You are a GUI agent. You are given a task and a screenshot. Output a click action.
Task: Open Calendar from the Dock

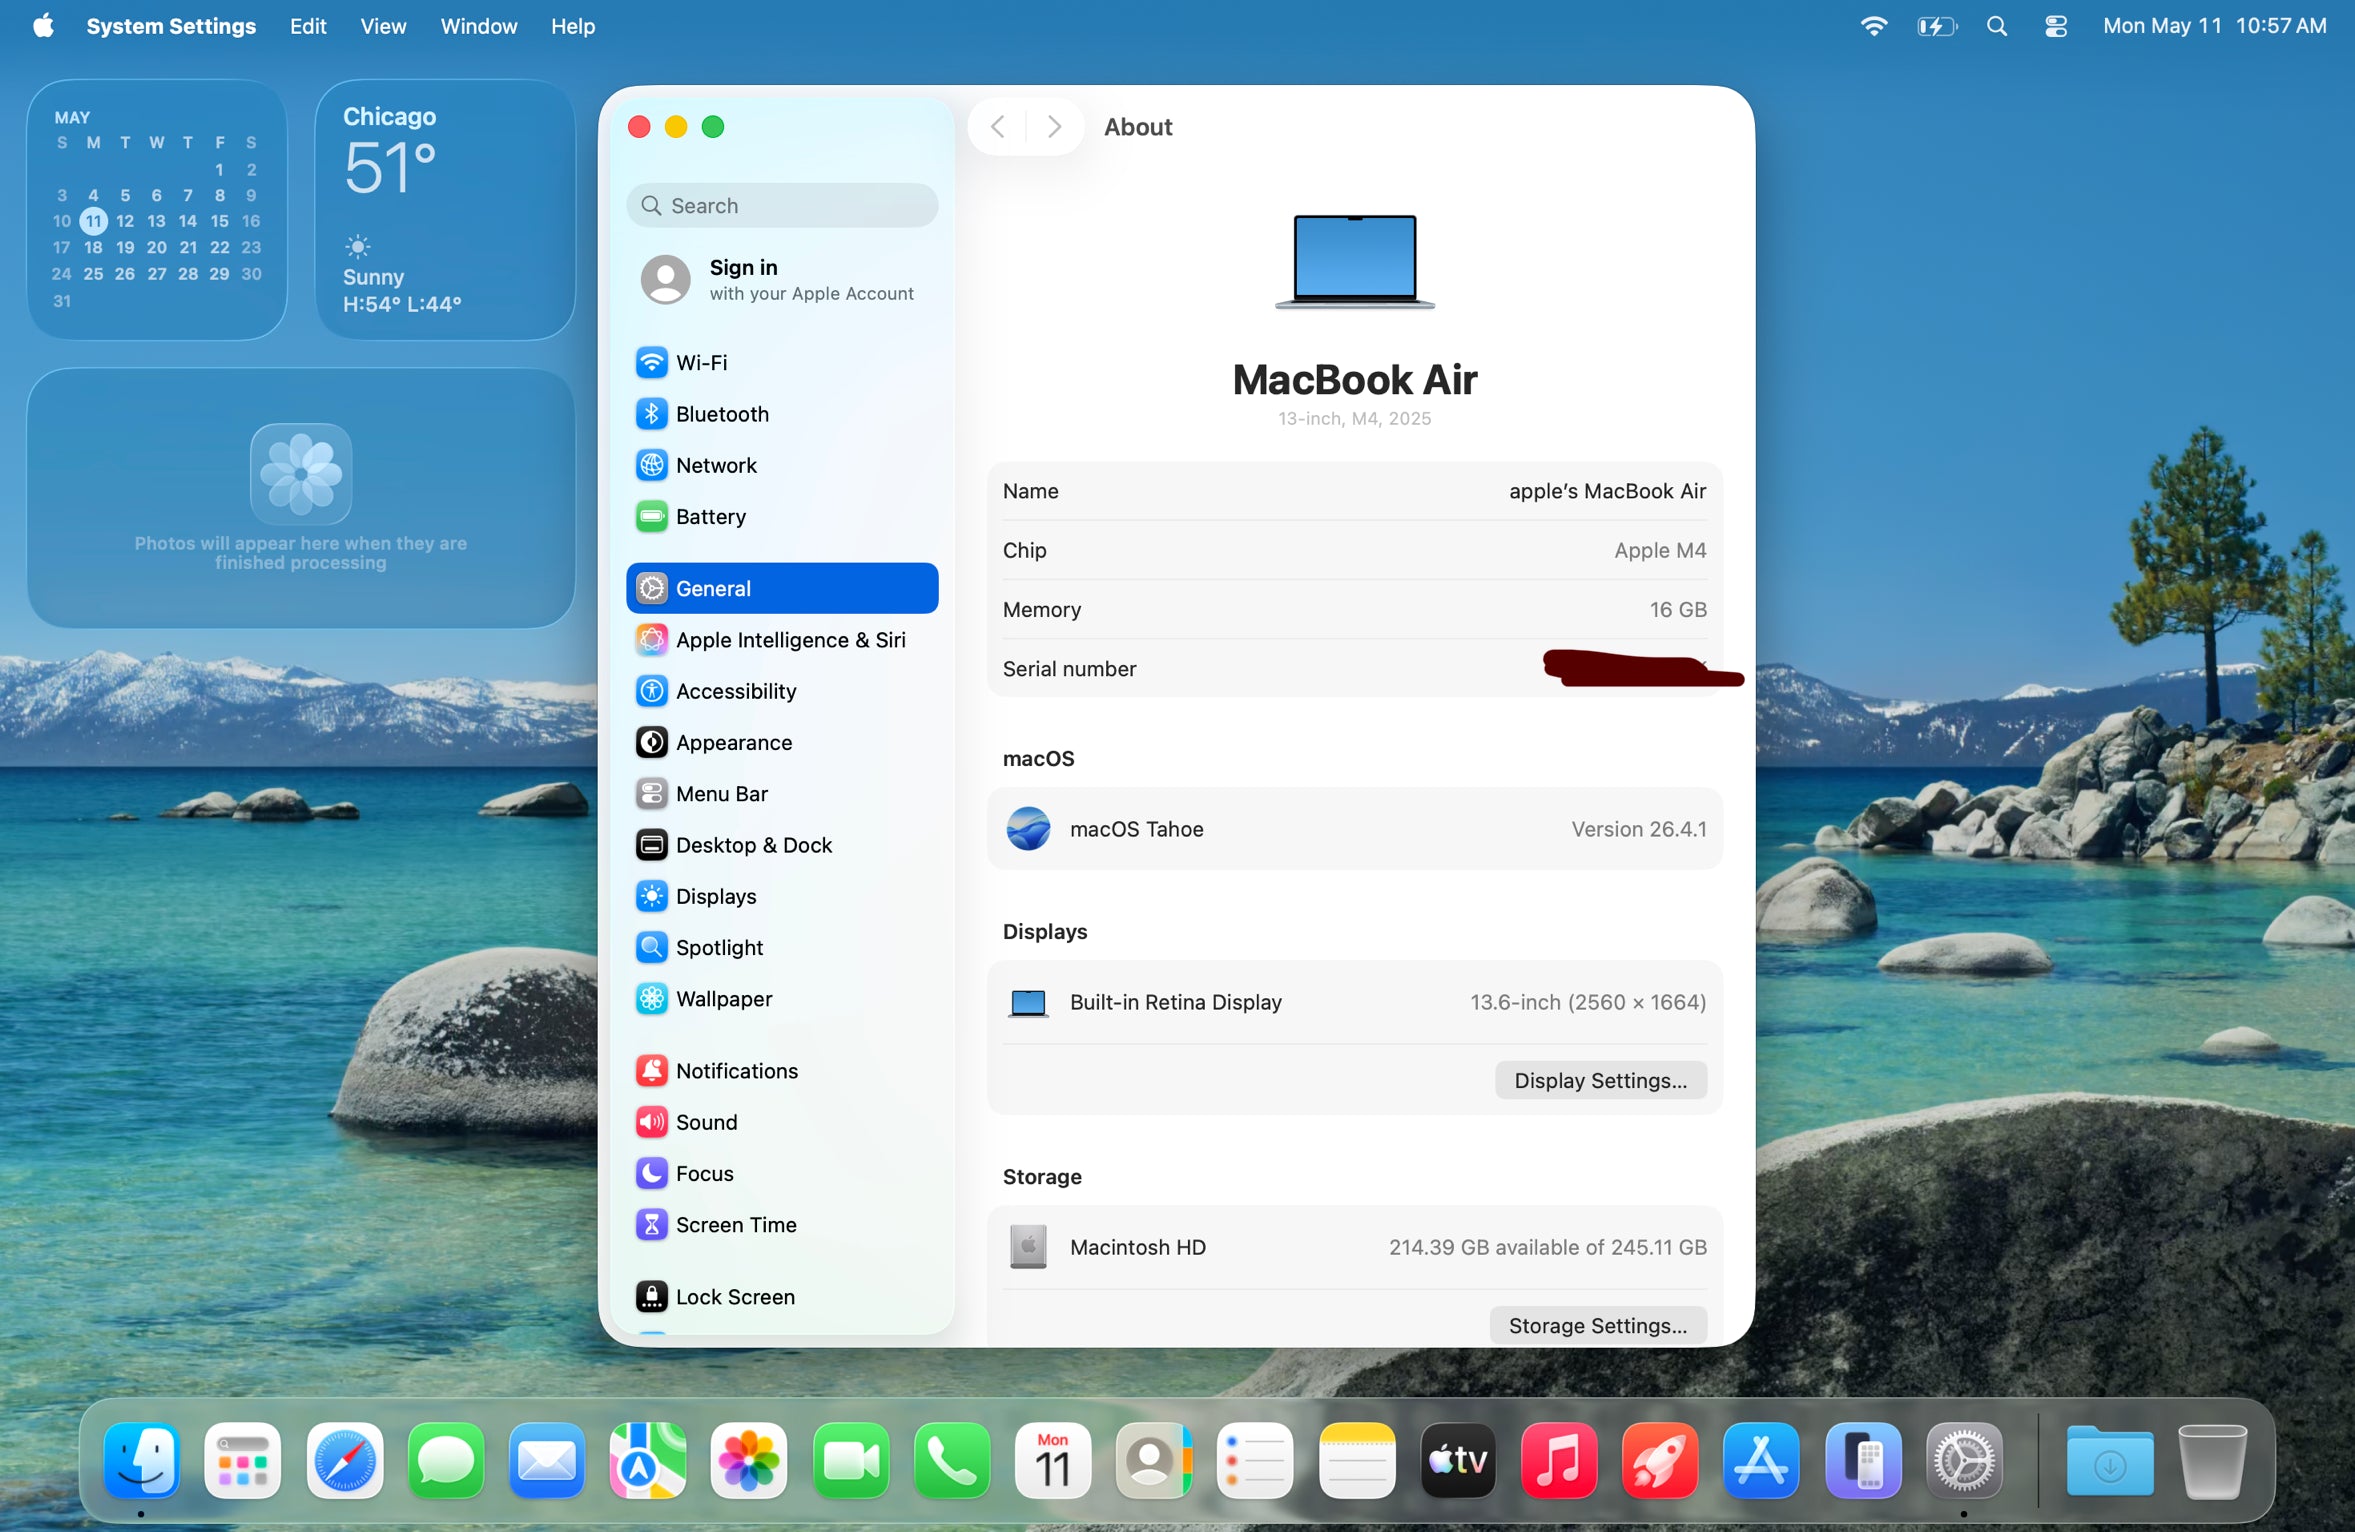point(1053,1460)
